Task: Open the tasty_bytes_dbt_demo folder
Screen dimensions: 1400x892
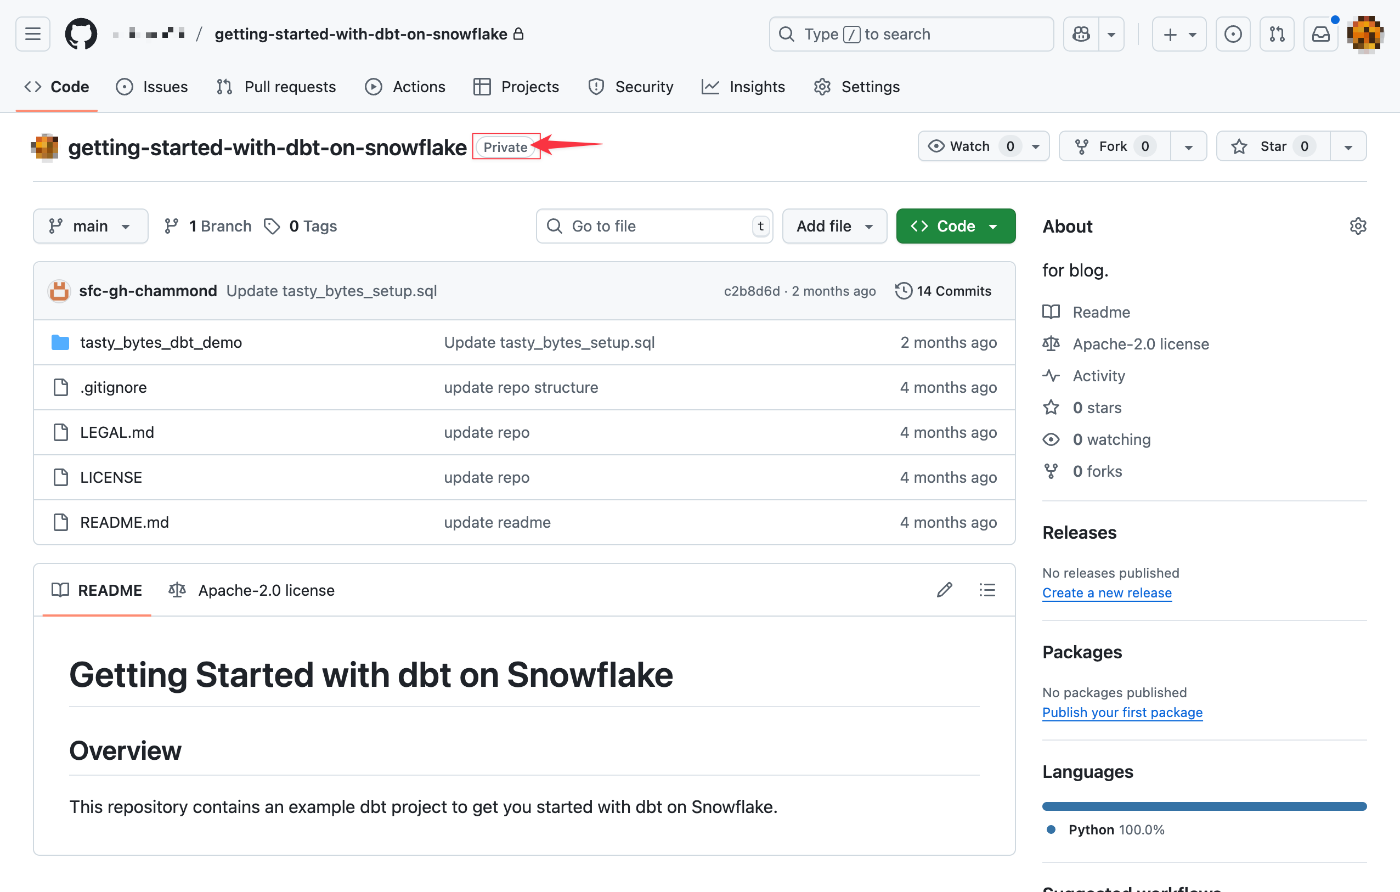Action: tap(161, 342)
